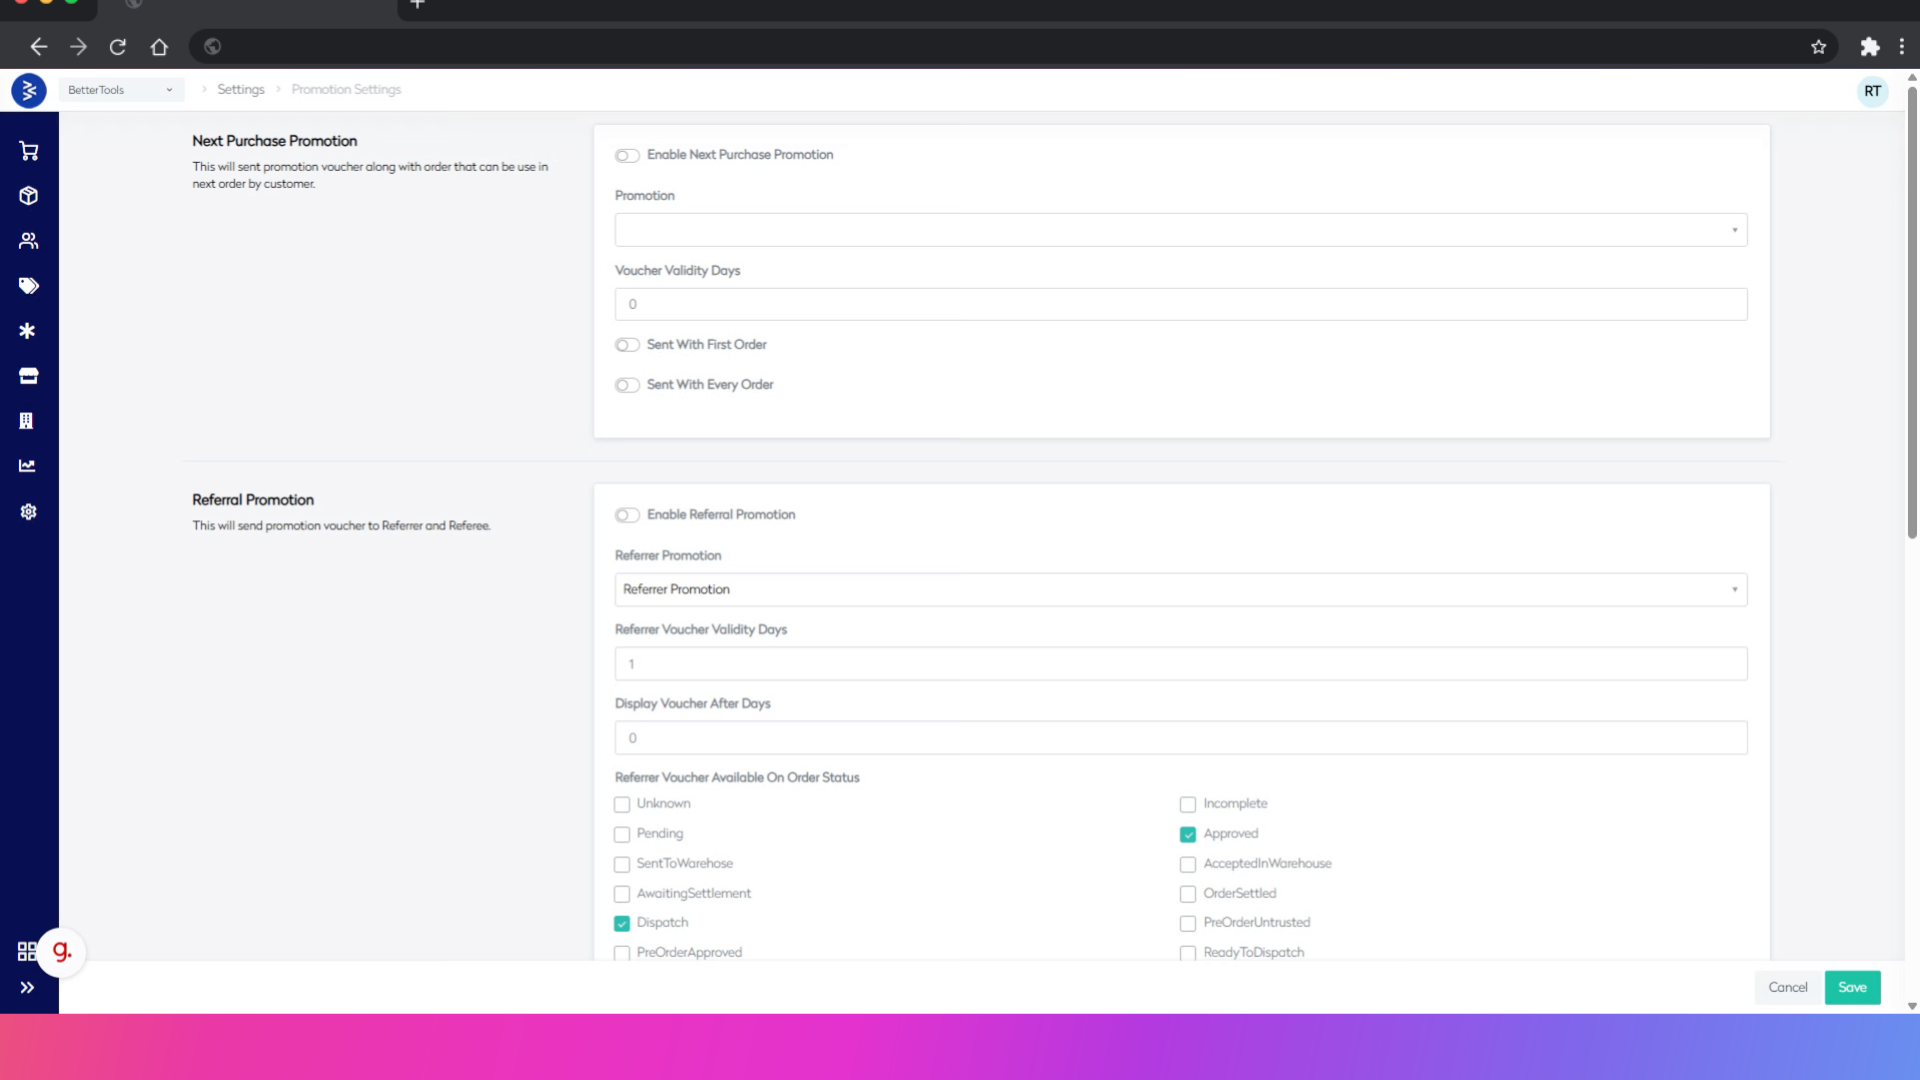Open the storefront sidebar icon
Screen dimensions: 1920x1080
(x=28, y=376)
